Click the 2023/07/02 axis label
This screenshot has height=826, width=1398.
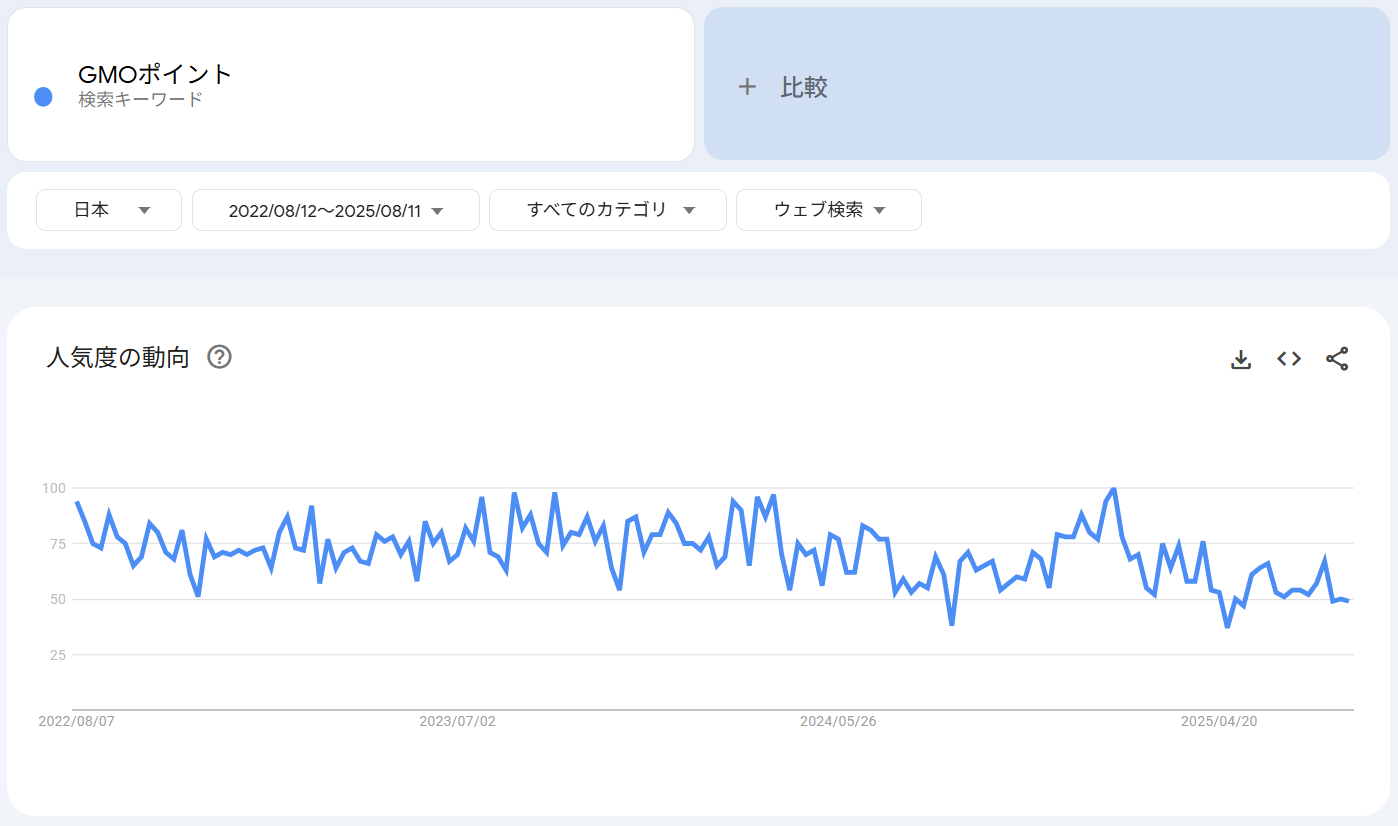(457, 721)
